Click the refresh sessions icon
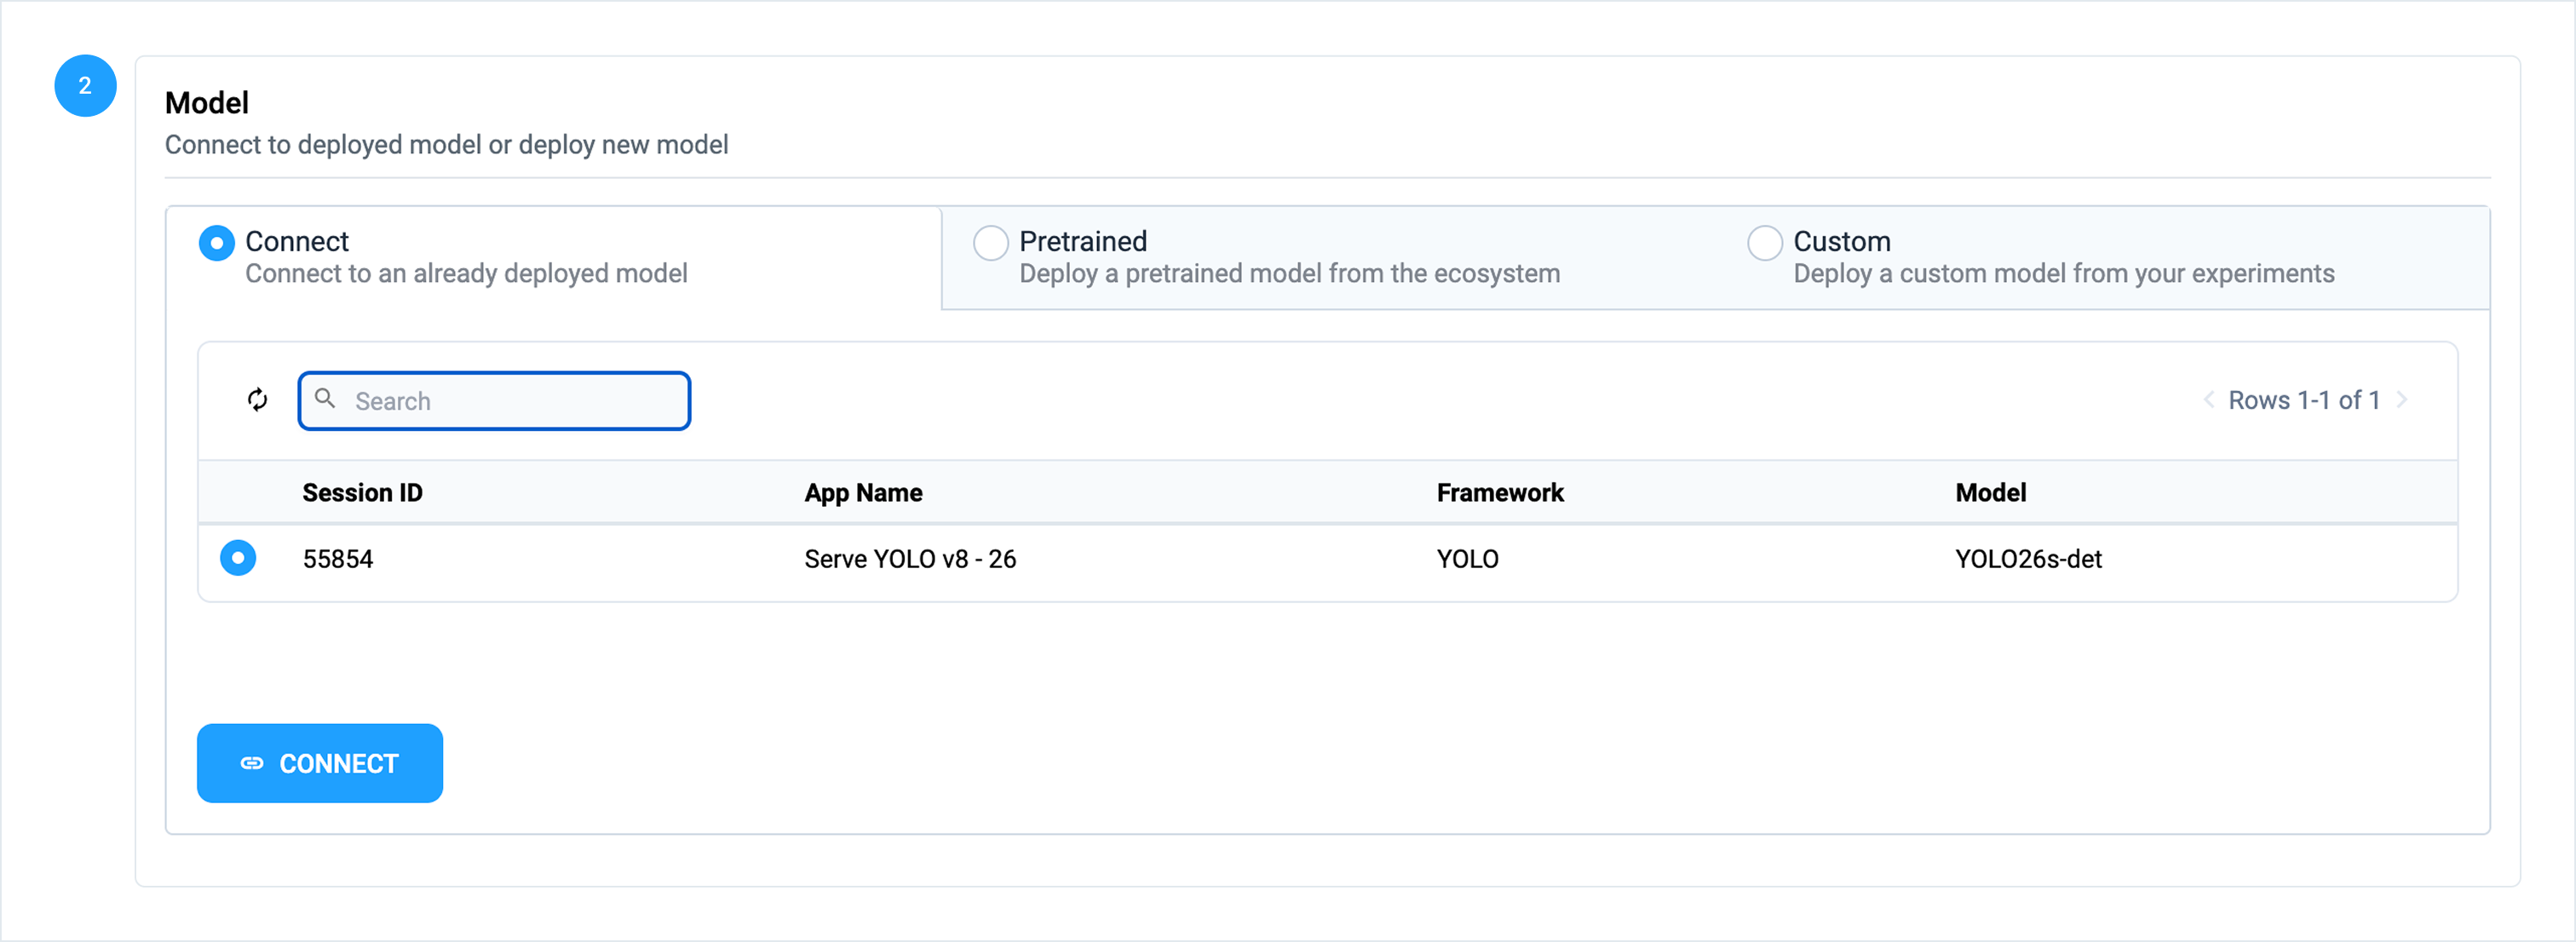 [257, 400]
